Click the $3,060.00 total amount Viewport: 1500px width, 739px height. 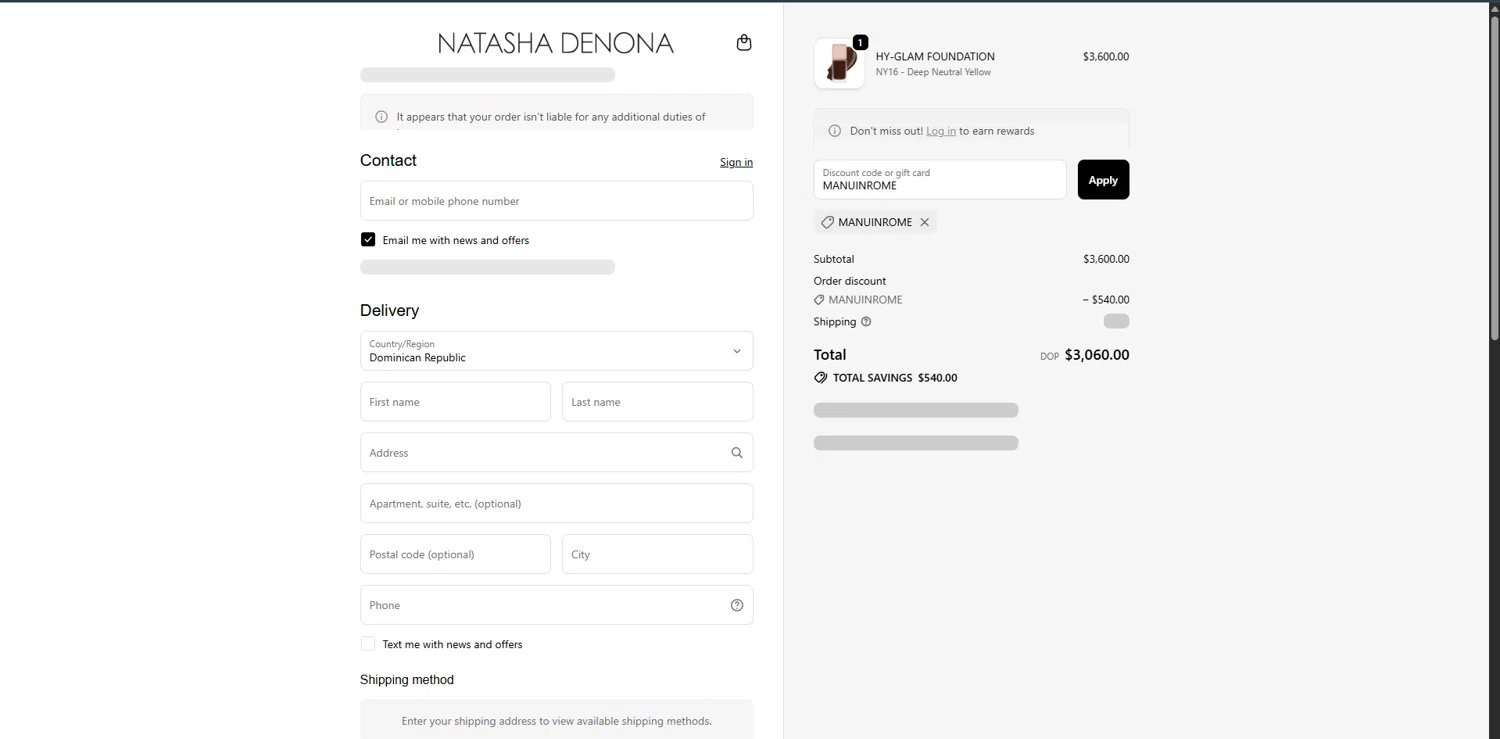click(1097, 355)
